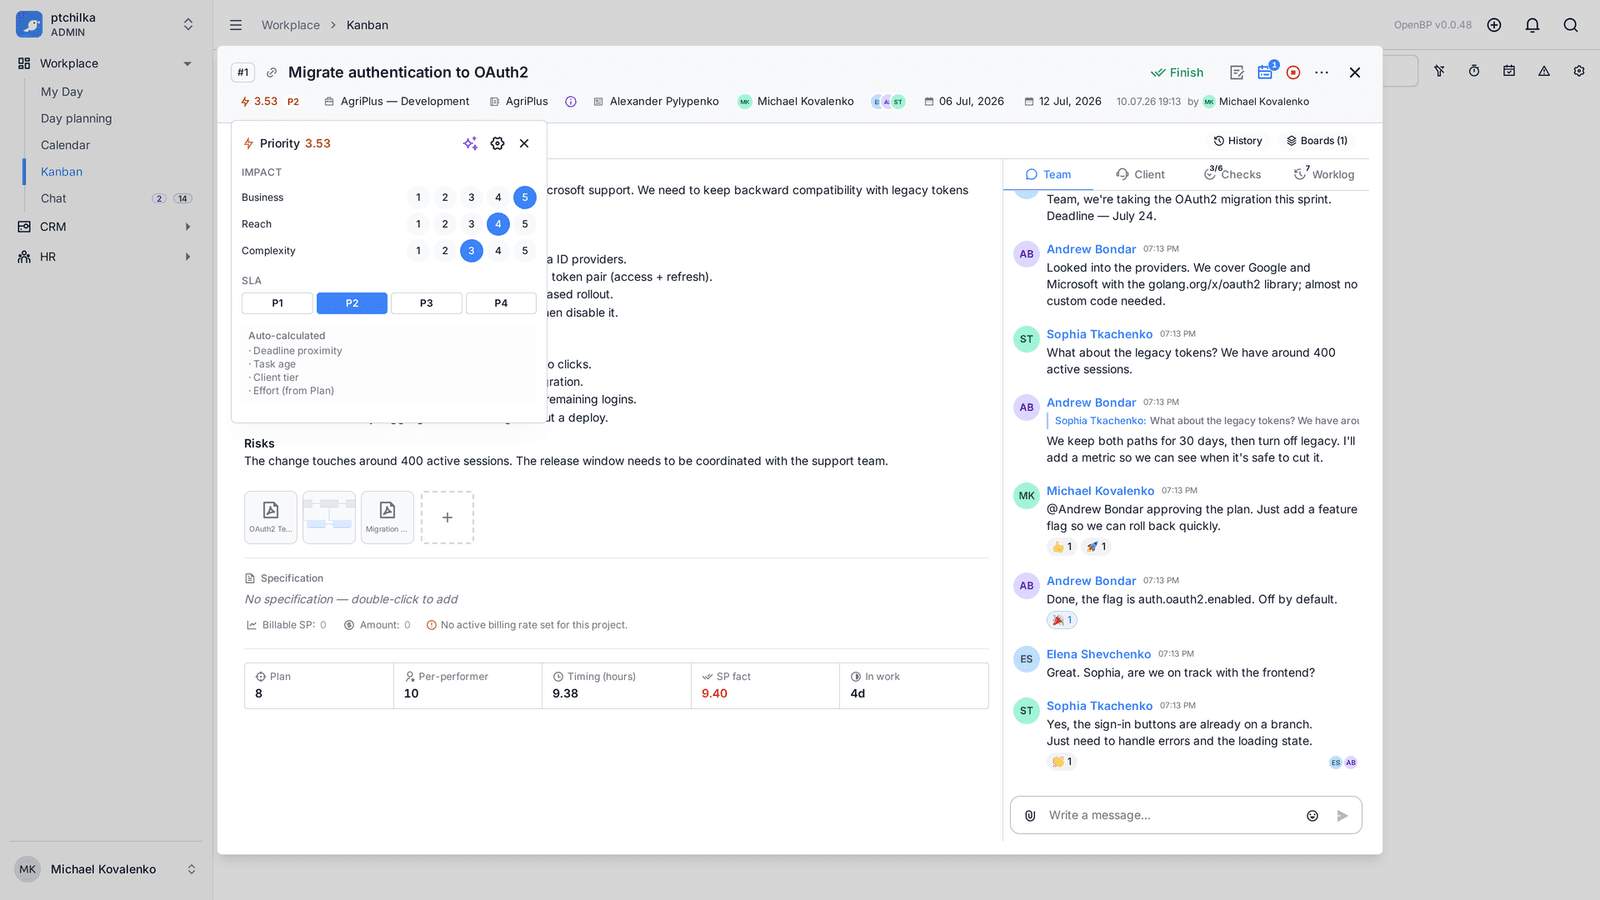The image size is (1600, 900).
Task: Set Reach impact to 2
Action: tap(445, 224)
